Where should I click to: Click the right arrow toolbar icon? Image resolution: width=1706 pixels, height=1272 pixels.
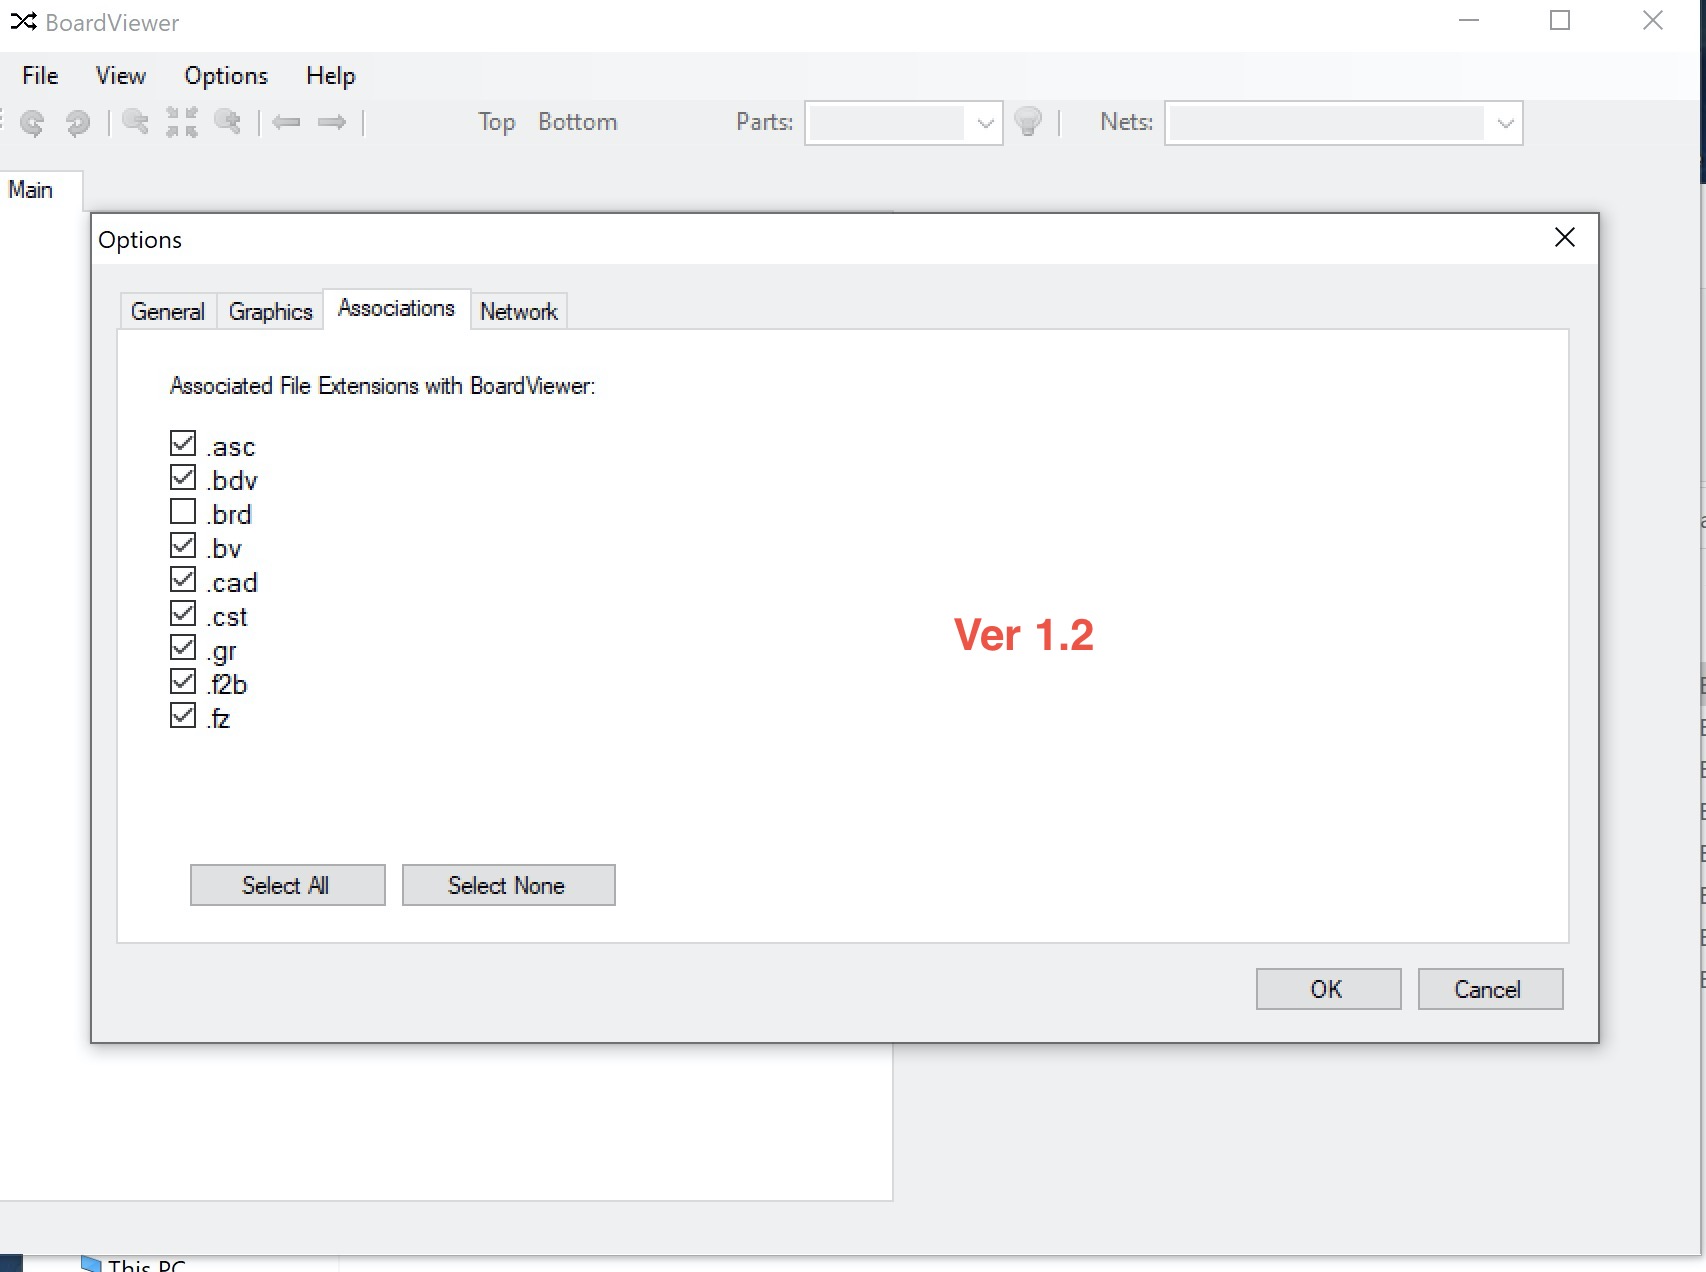point(332,122)
